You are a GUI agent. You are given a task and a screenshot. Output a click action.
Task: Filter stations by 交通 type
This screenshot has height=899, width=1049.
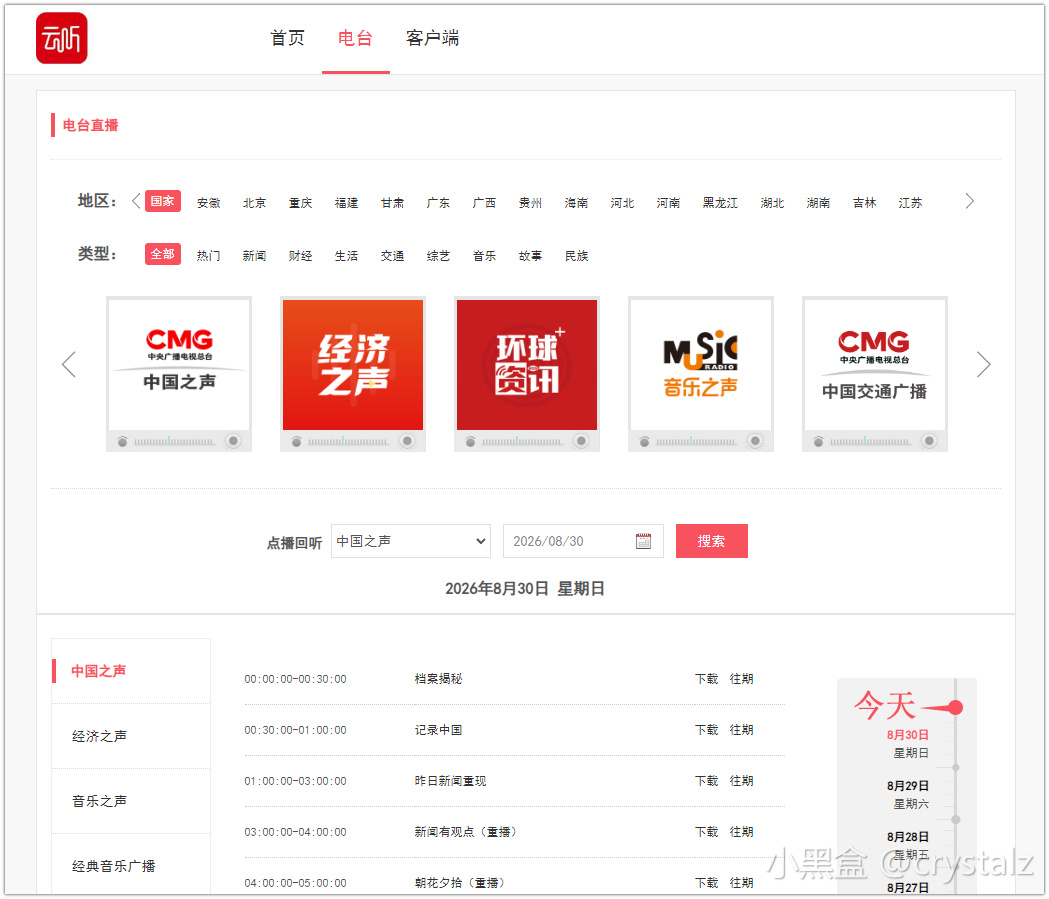(393, 256)
